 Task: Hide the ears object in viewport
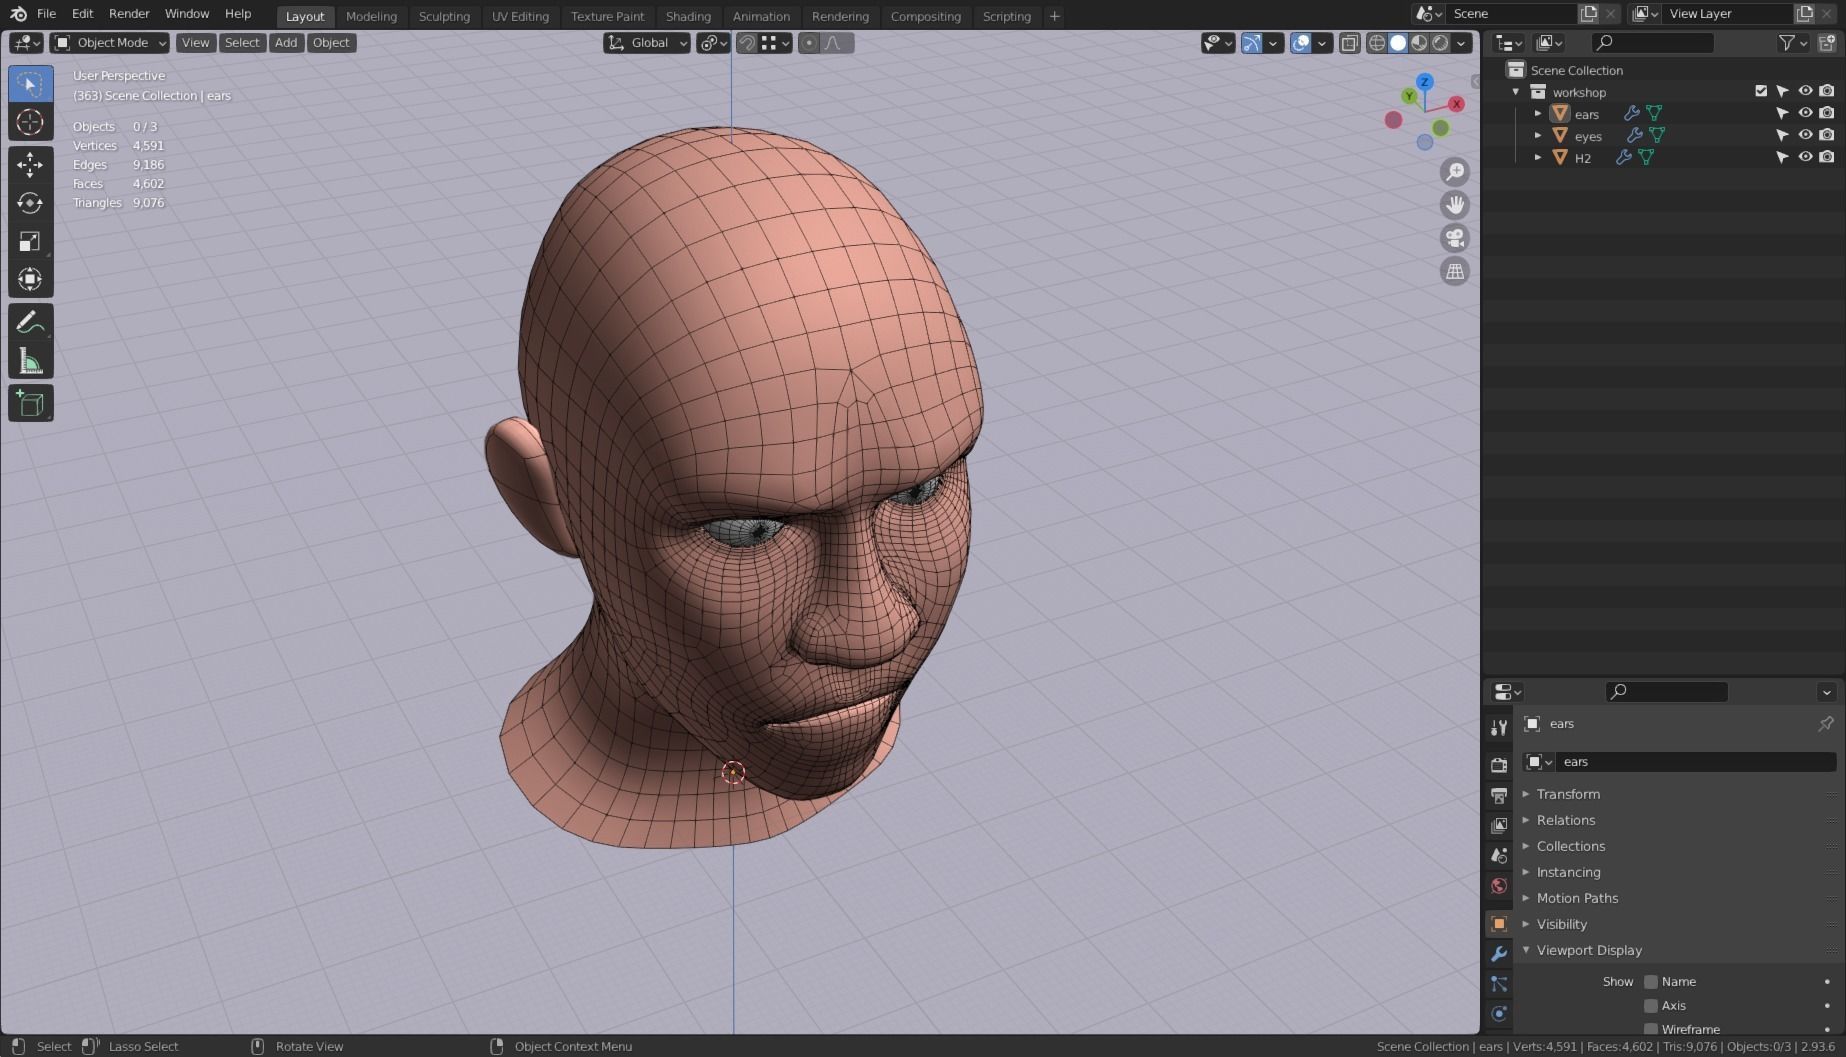pyautogui.click(x=1805, y=113)
